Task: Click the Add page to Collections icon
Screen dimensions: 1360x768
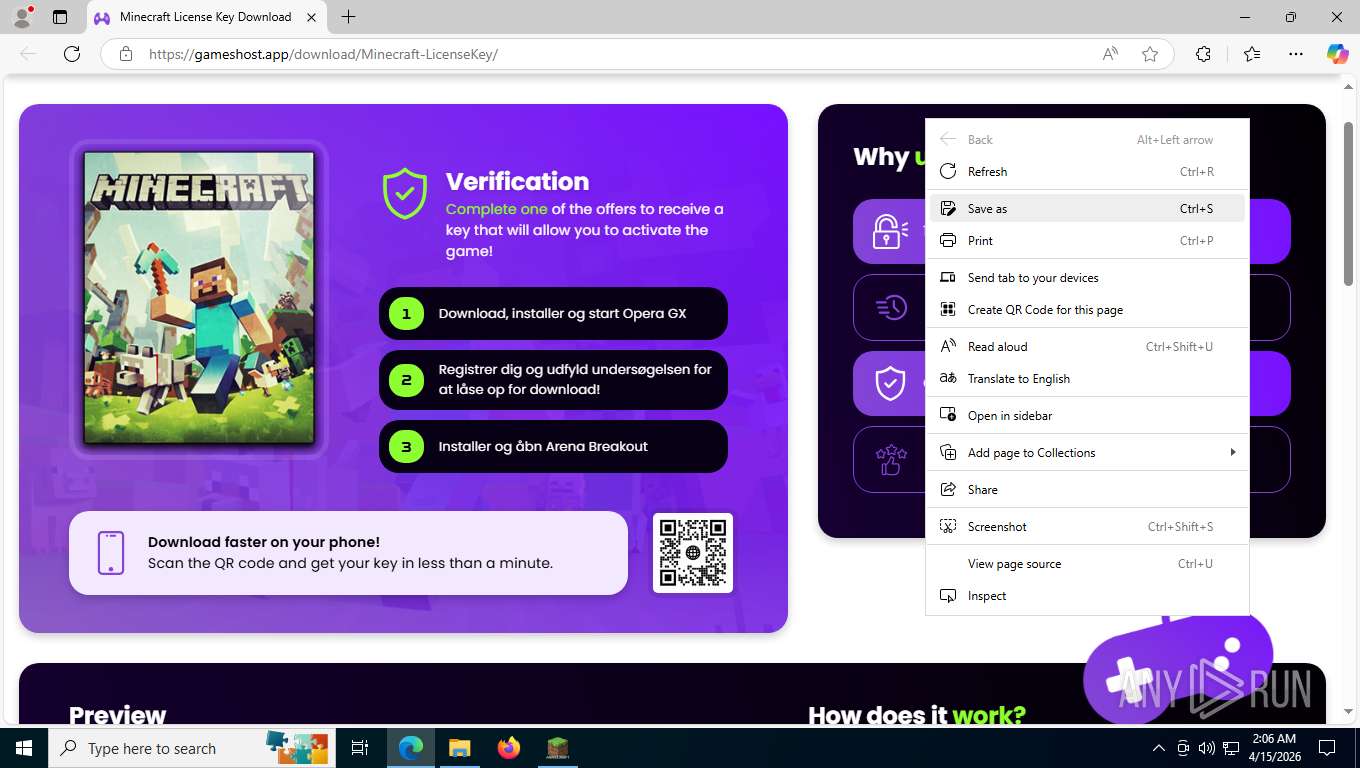Action: pyautogui.click(x=948, y=453)
